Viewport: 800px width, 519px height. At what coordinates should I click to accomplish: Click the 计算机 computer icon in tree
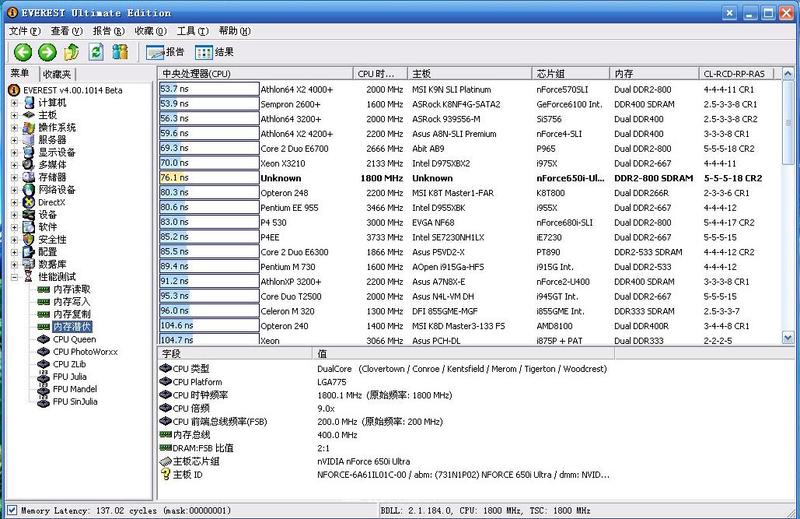click(x=29, y=103)
